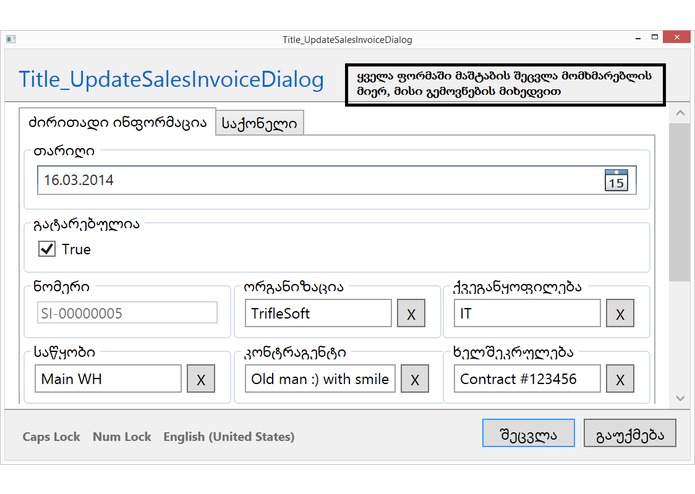
Task: Click the ორგანიზაცია group label
Action: click(294, 287)
